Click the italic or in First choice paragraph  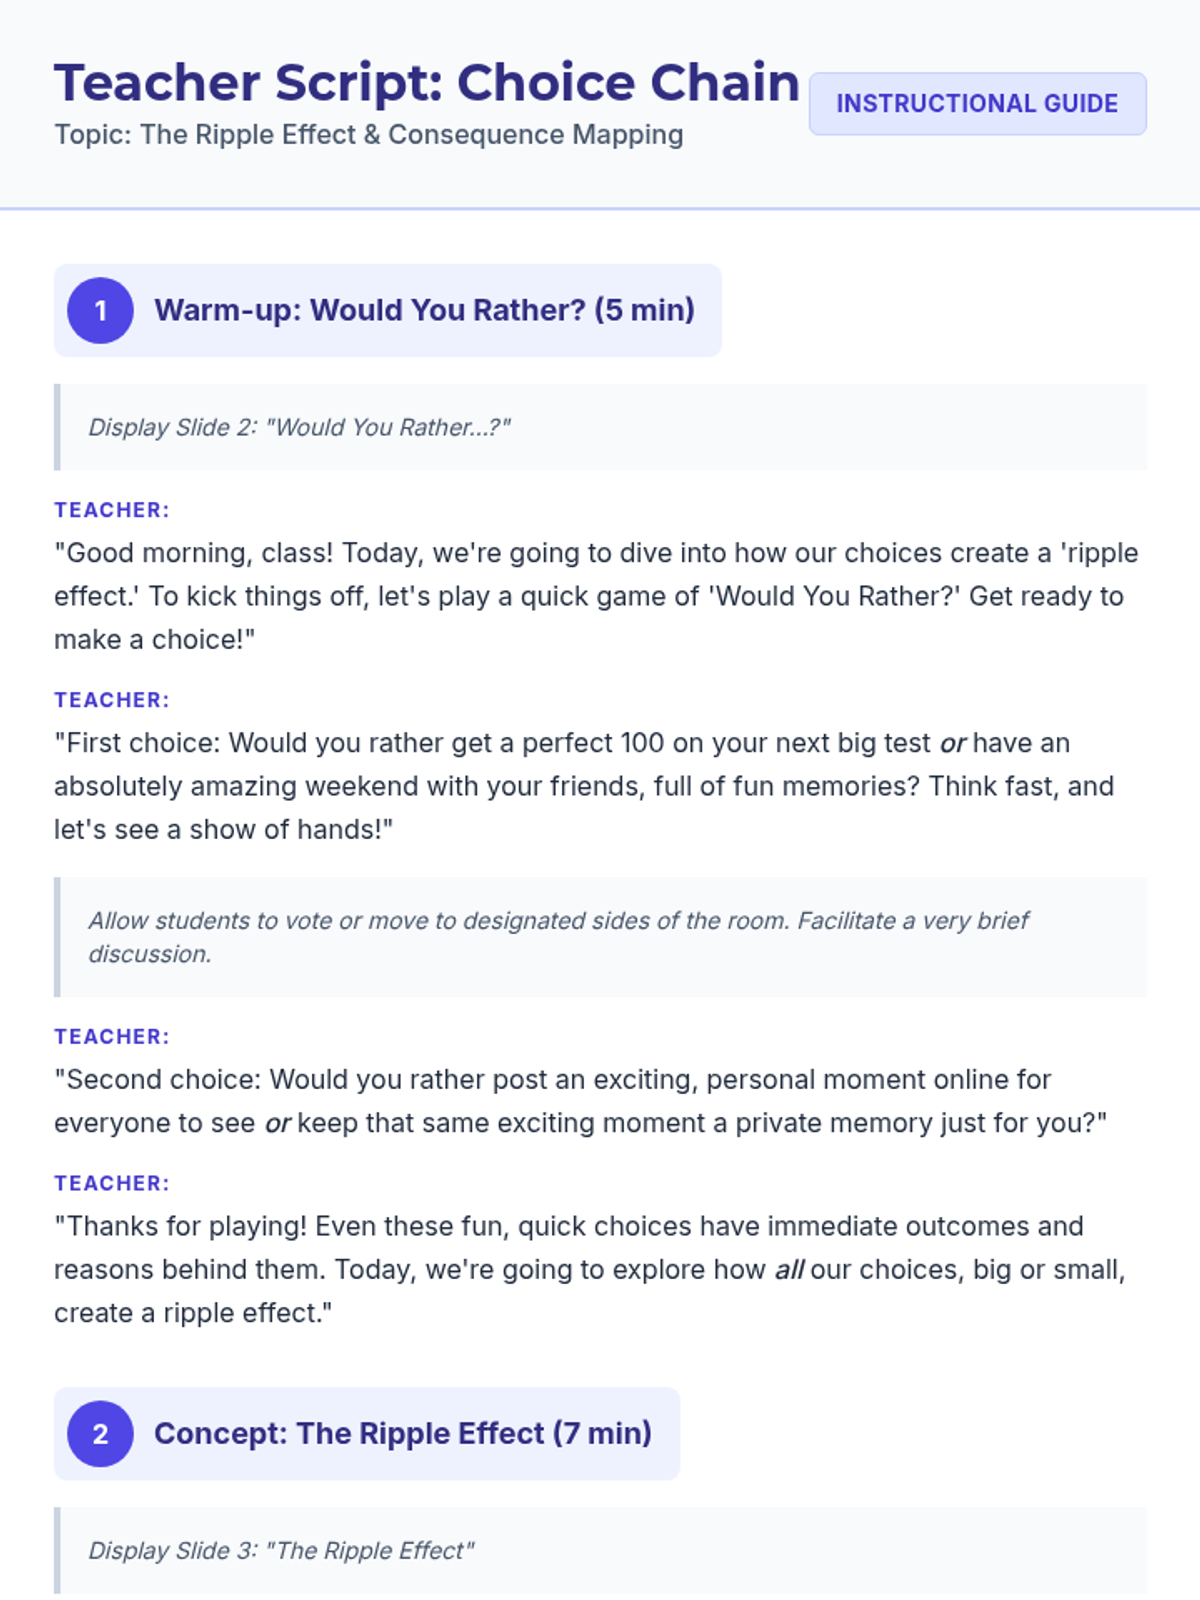tap(953, 744)
